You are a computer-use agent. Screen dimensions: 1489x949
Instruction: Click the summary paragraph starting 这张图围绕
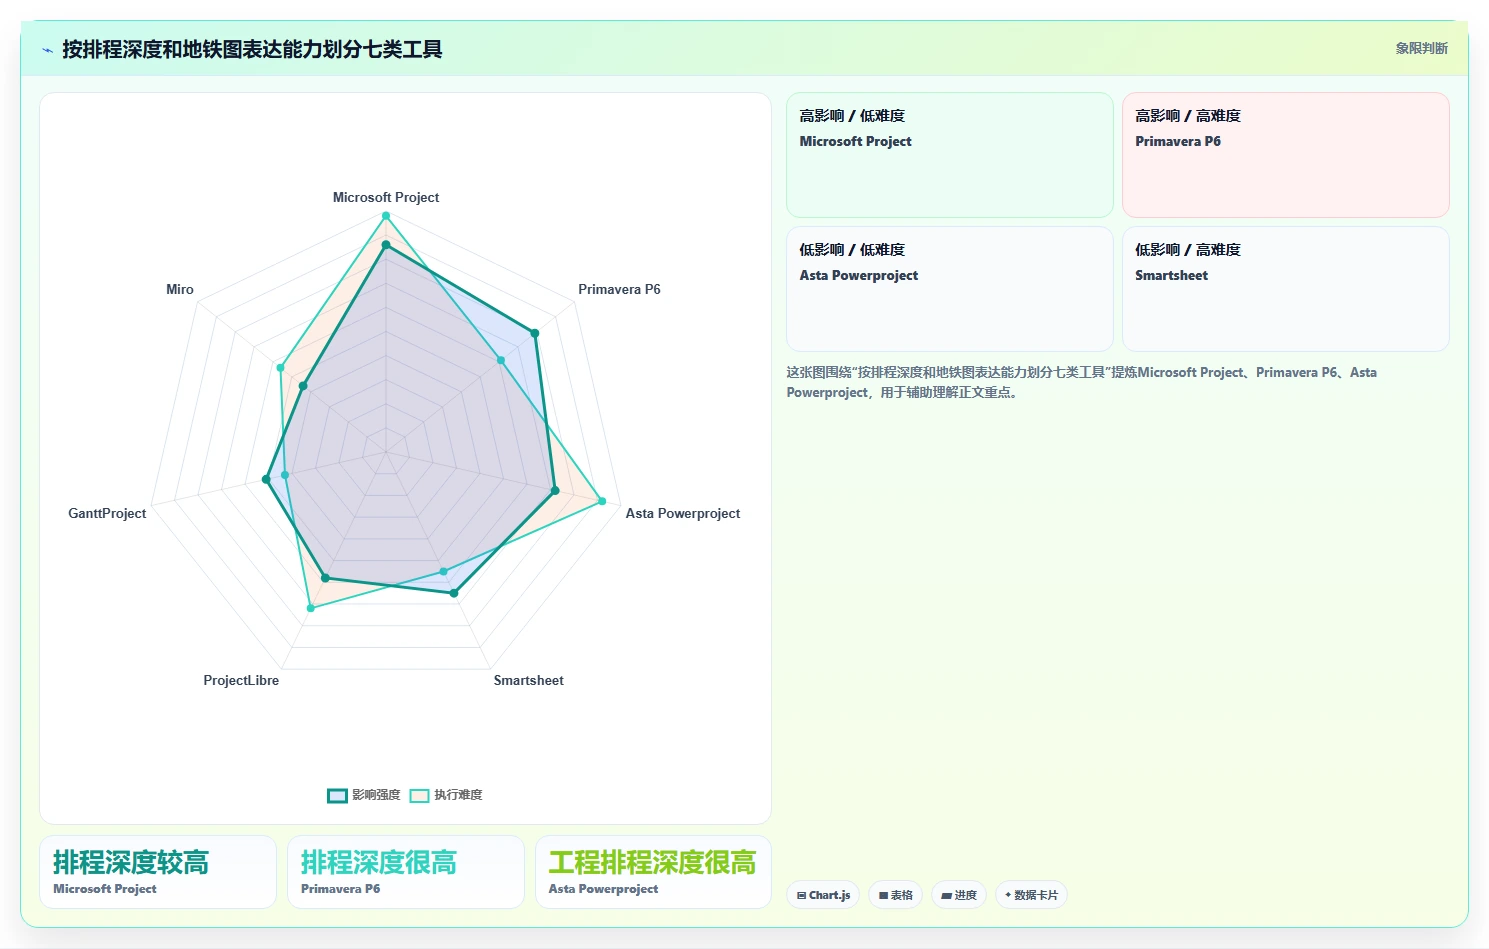click(x=1081, y=382)
